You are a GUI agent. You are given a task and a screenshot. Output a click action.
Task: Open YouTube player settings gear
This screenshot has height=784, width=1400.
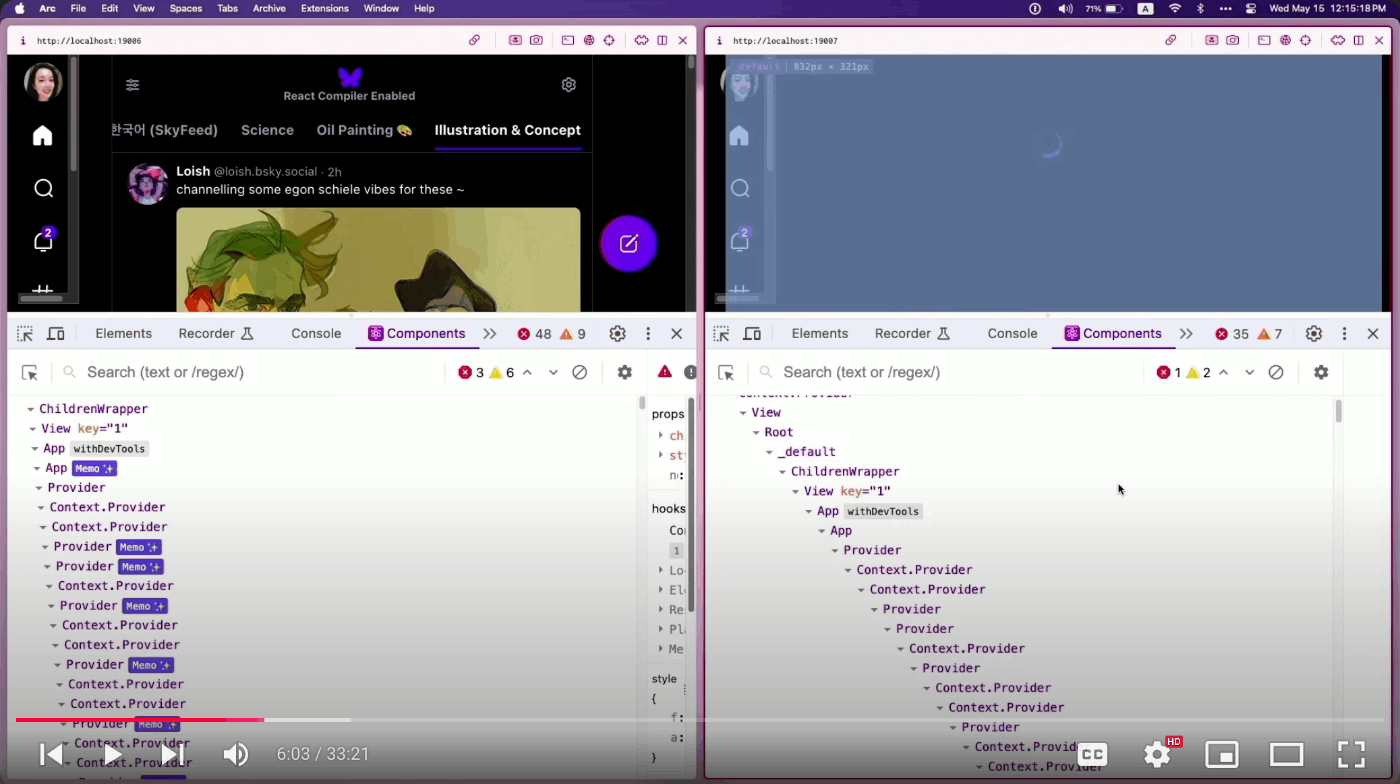click(1157, 754)
